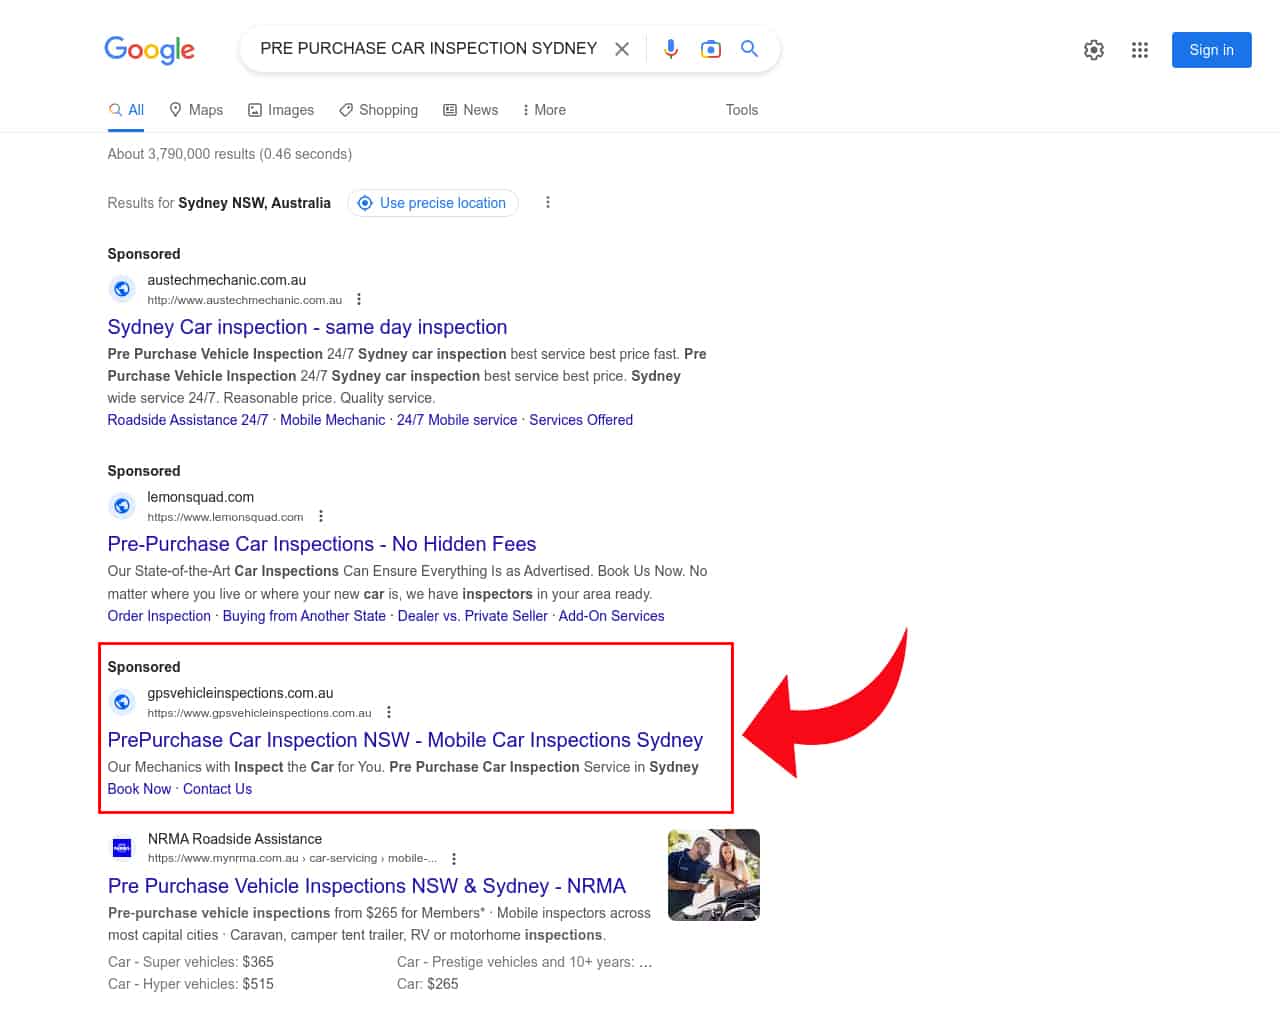Click Use precise location button

(432, 203)
